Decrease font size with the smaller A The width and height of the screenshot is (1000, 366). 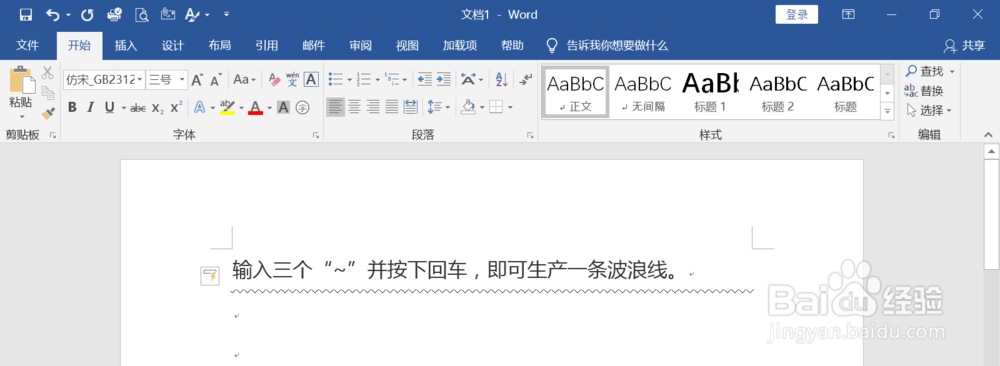point(216,80)
